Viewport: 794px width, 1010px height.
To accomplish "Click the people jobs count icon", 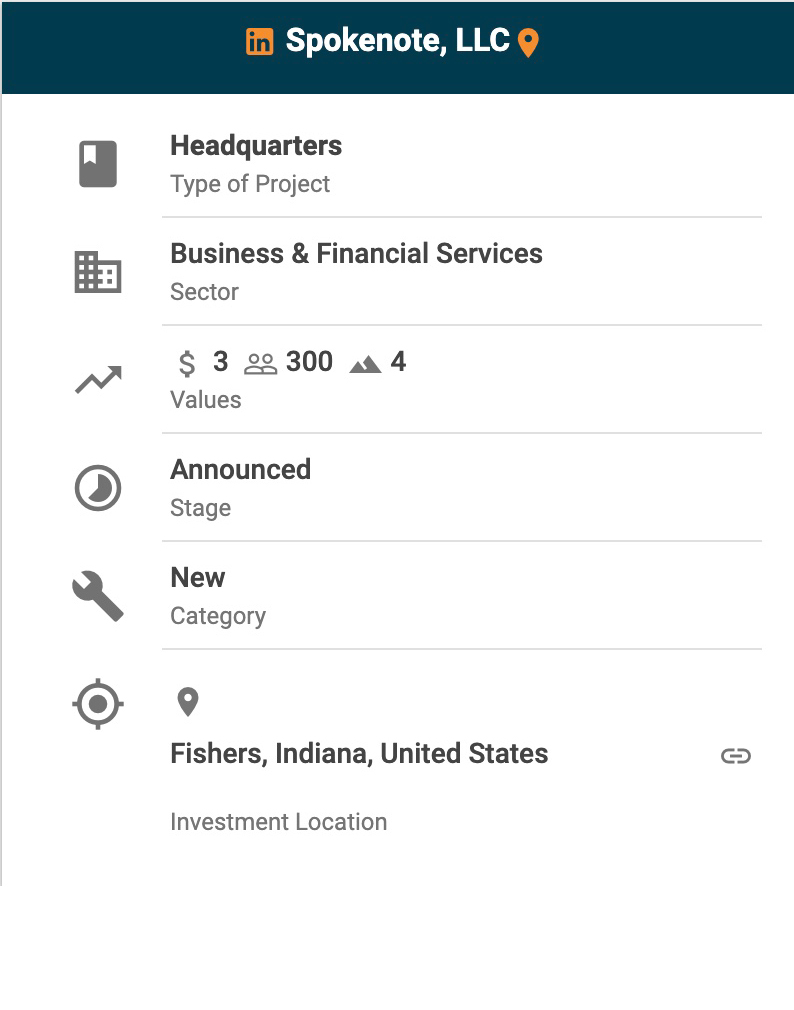I will [261, 364].
